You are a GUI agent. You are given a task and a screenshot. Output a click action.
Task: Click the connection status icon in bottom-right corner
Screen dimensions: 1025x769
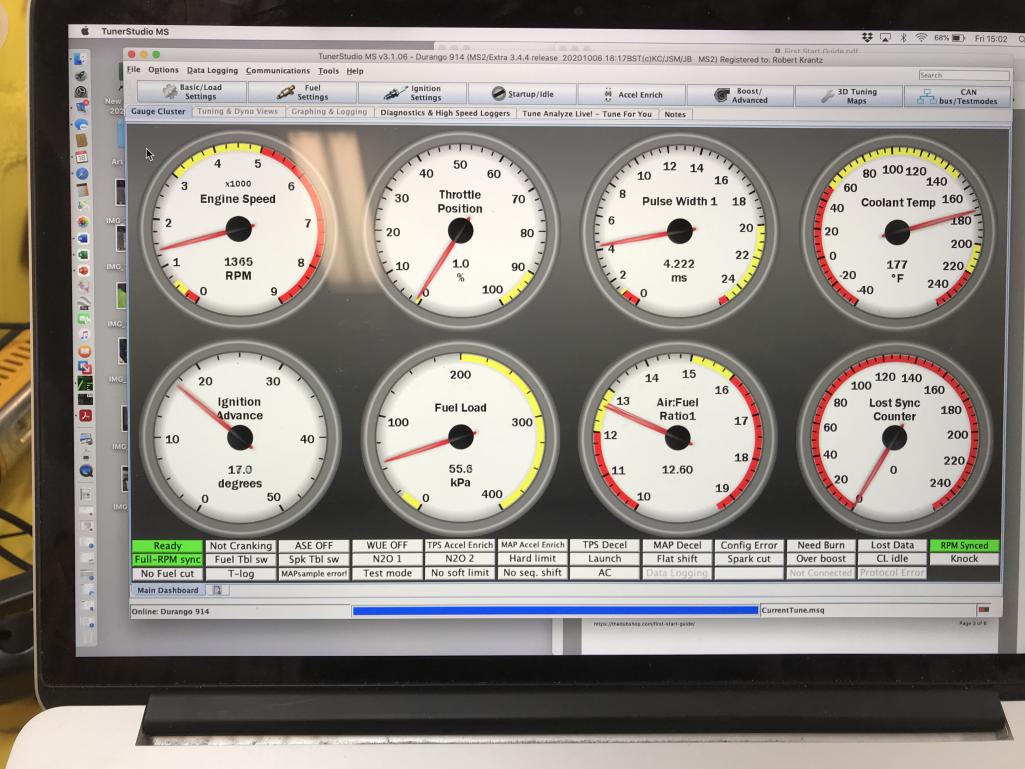point(983,609)
